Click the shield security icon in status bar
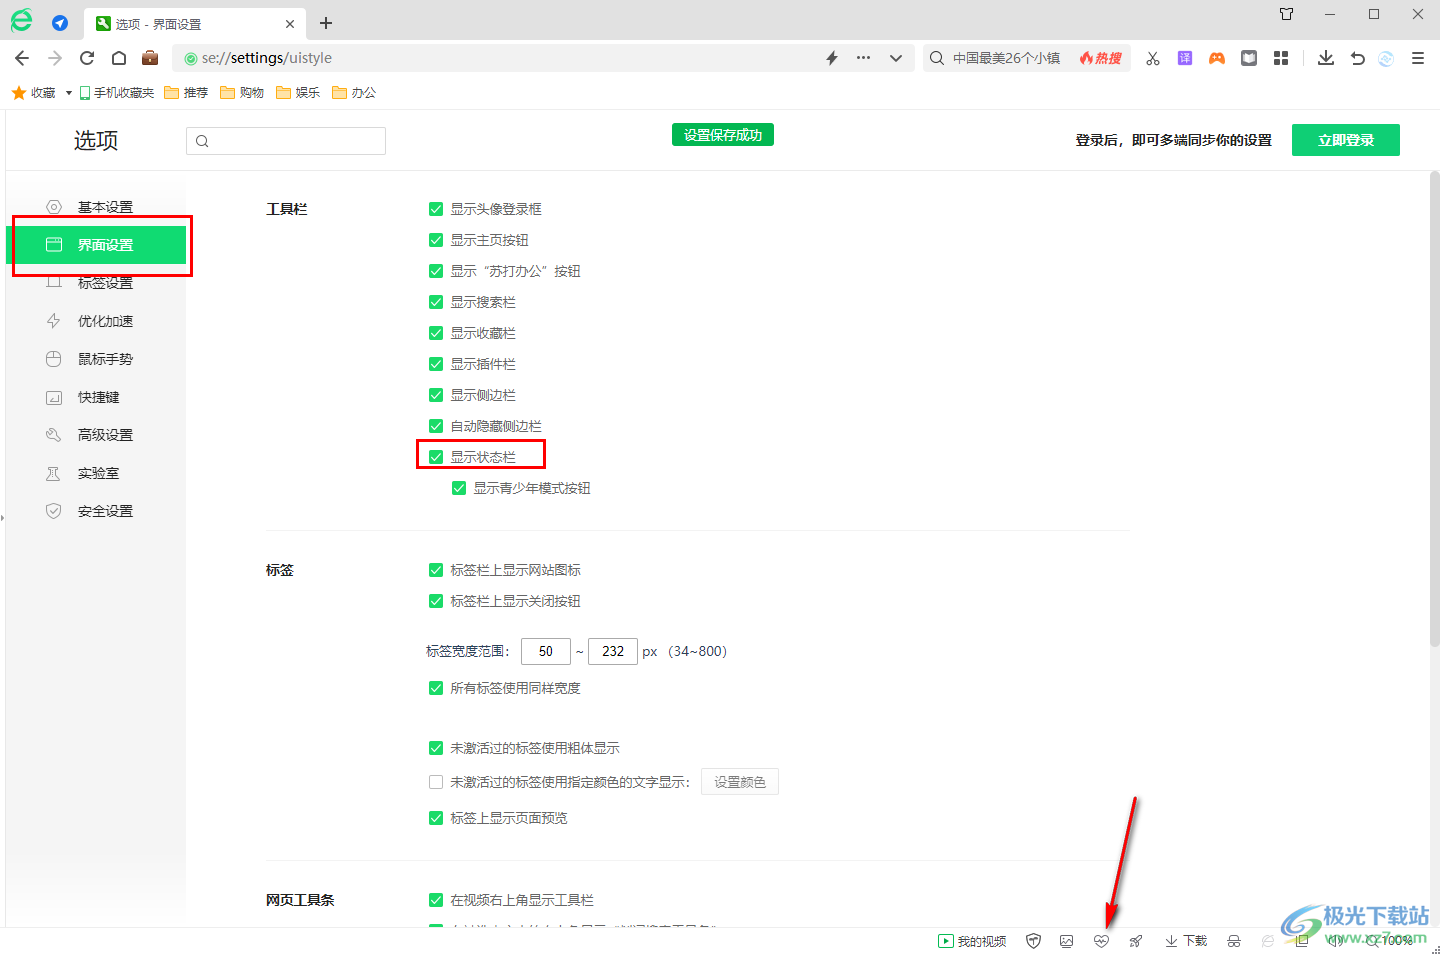The height and width of the screenshot is (954, 1440). (x=1034, y=941)
